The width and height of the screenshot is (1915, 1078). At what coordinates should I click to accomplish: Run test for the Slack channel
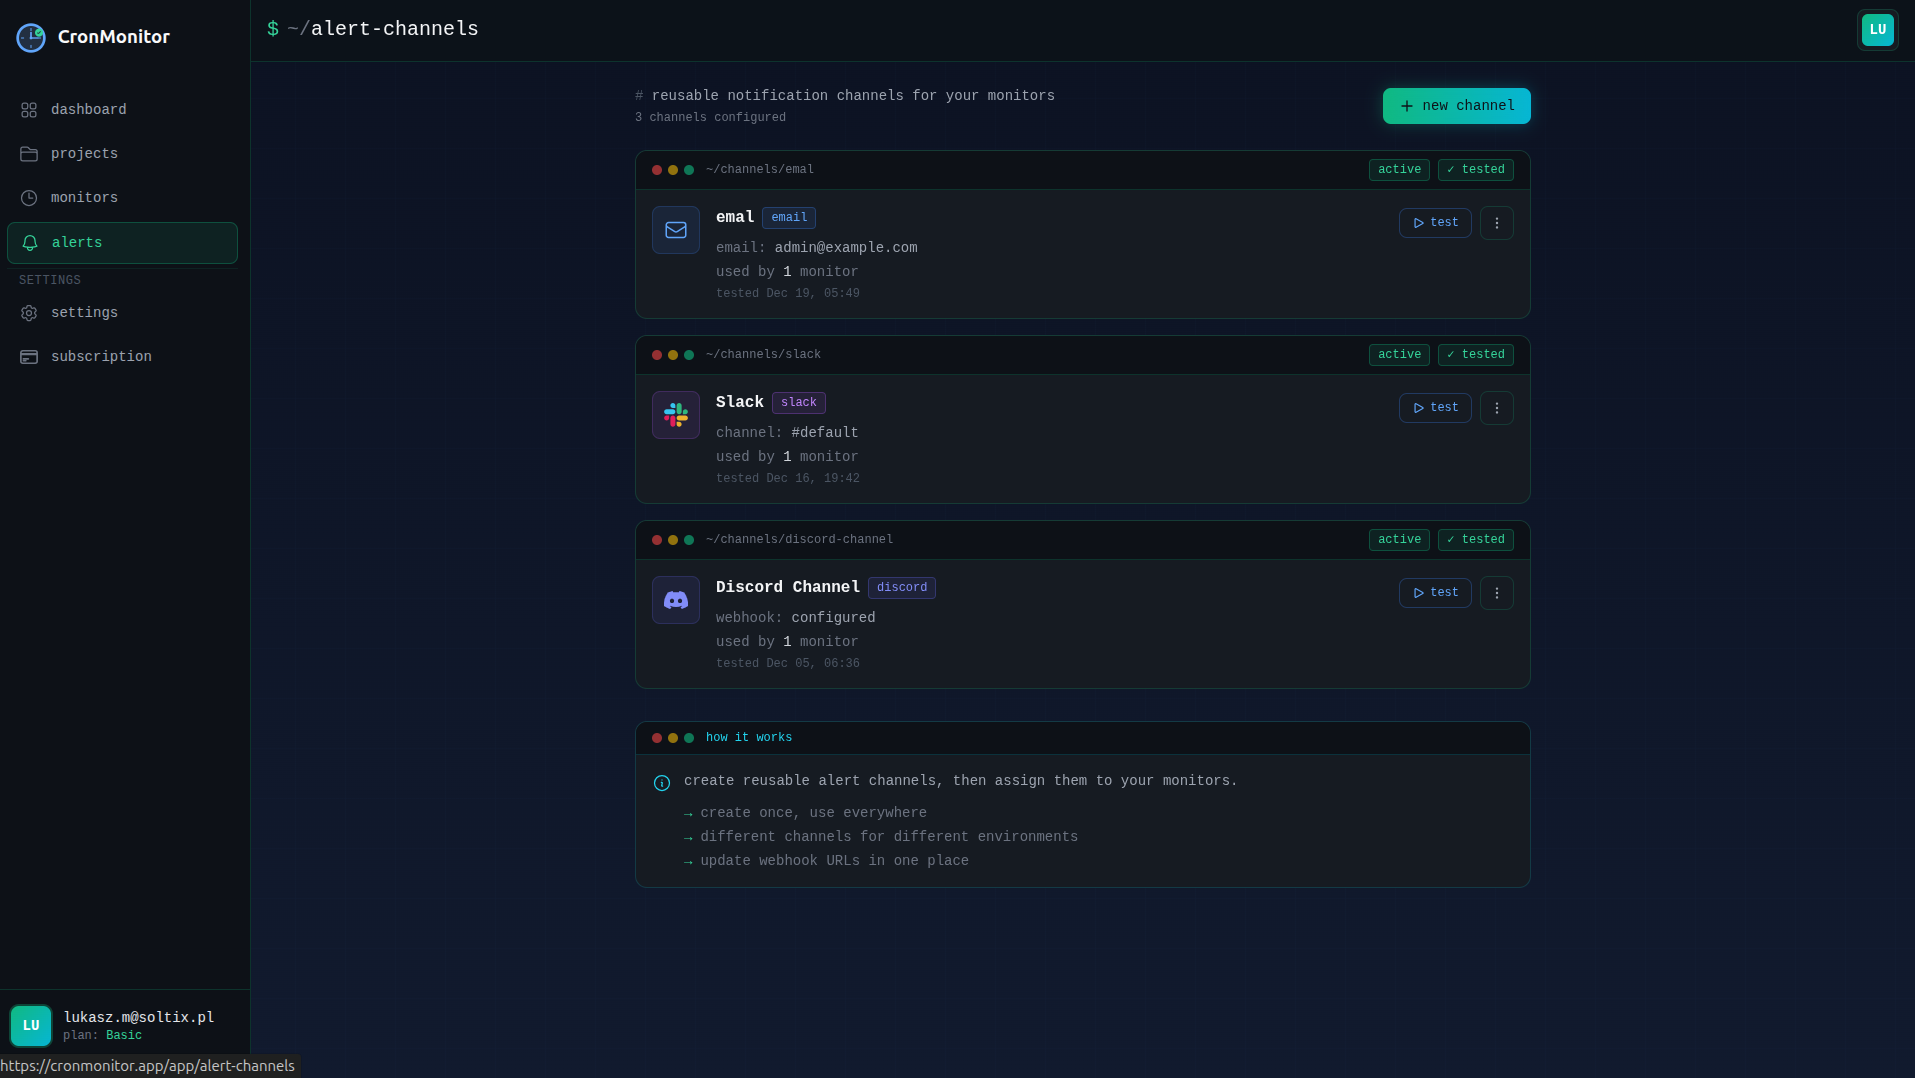[x=1434, y=408]
